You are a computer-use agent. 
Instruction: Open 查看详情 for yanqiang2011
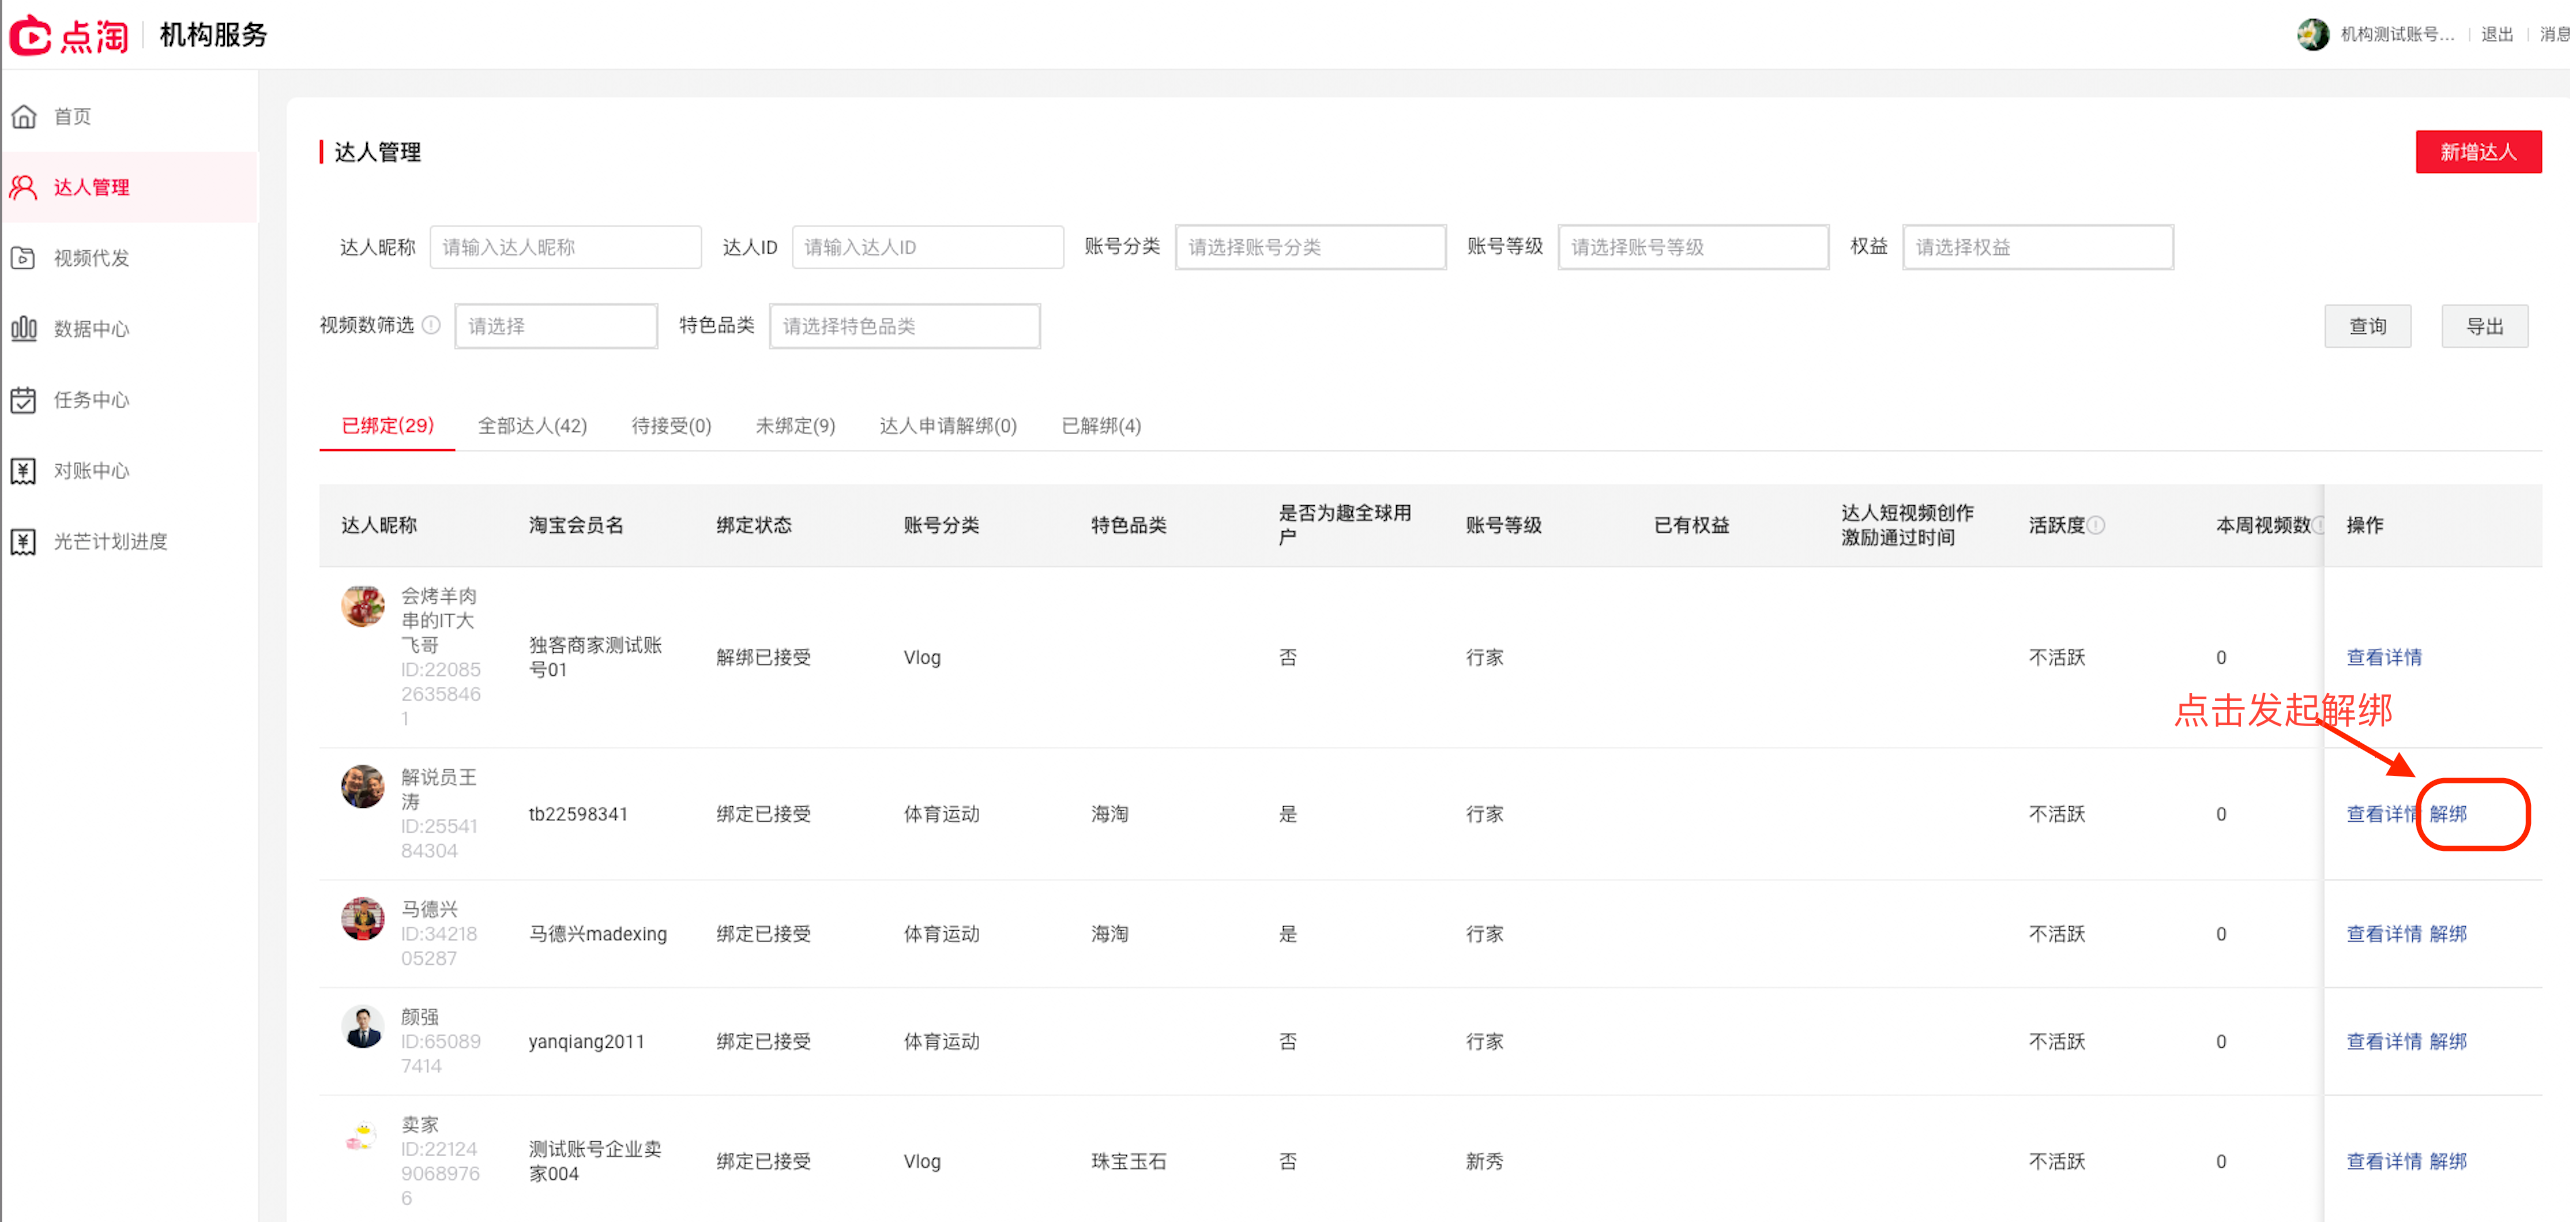pyautogui.click(x=2384, y=1043)
